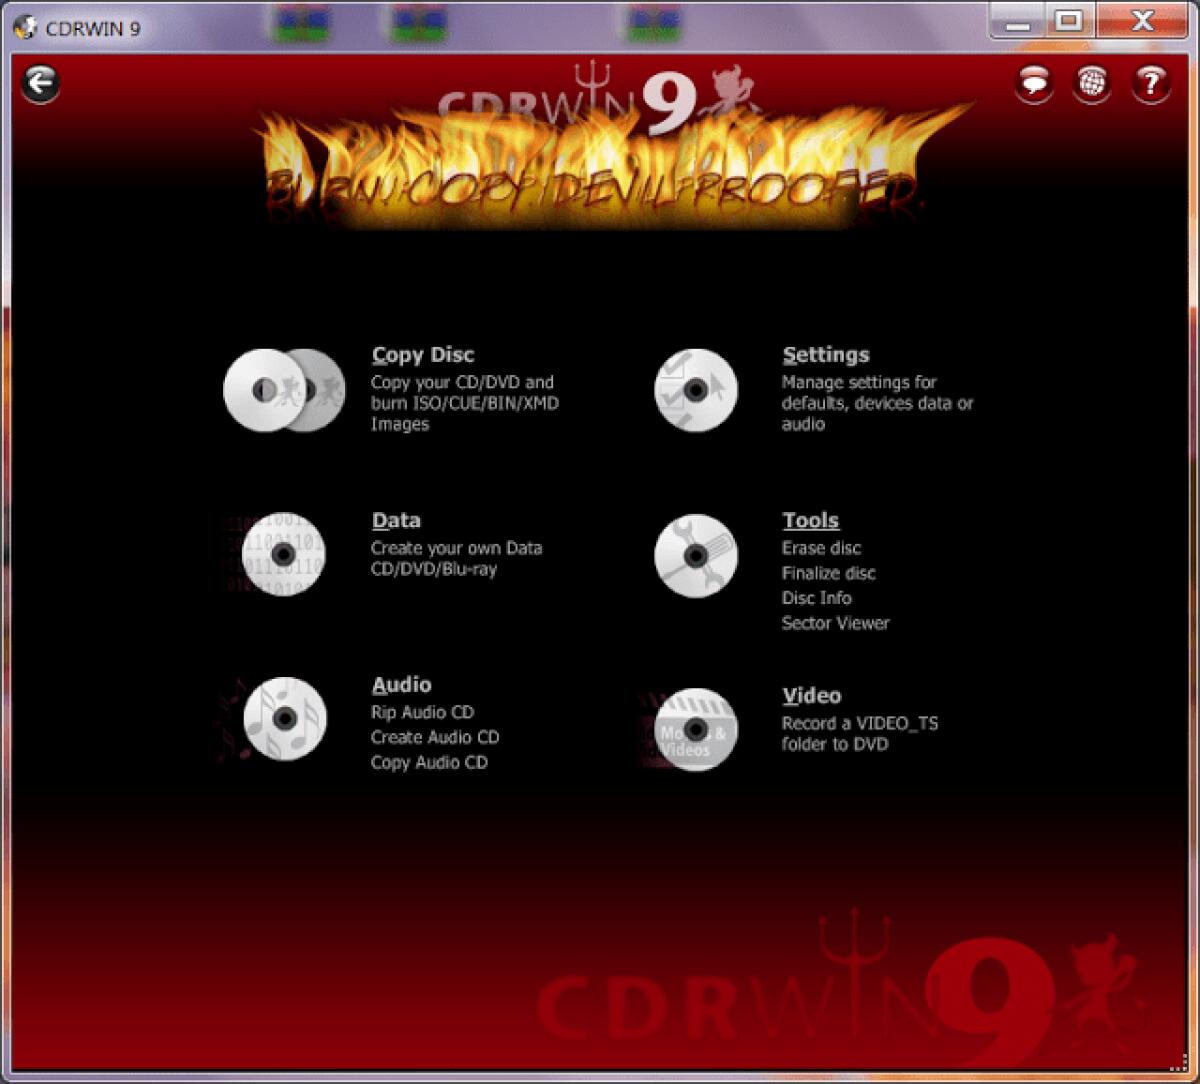This screenshot has height=1084, width=1200.
Task: Open the Copy Disc section heading
Action: coord(423,354)
